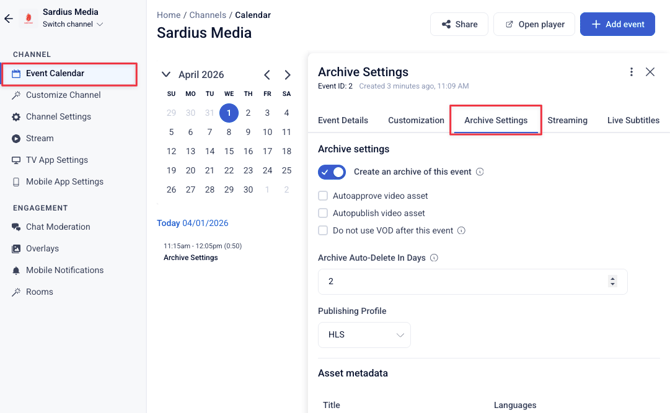670x413 pixels.
Task: Expand the April 2026 month selector
Action: [166, 75]
